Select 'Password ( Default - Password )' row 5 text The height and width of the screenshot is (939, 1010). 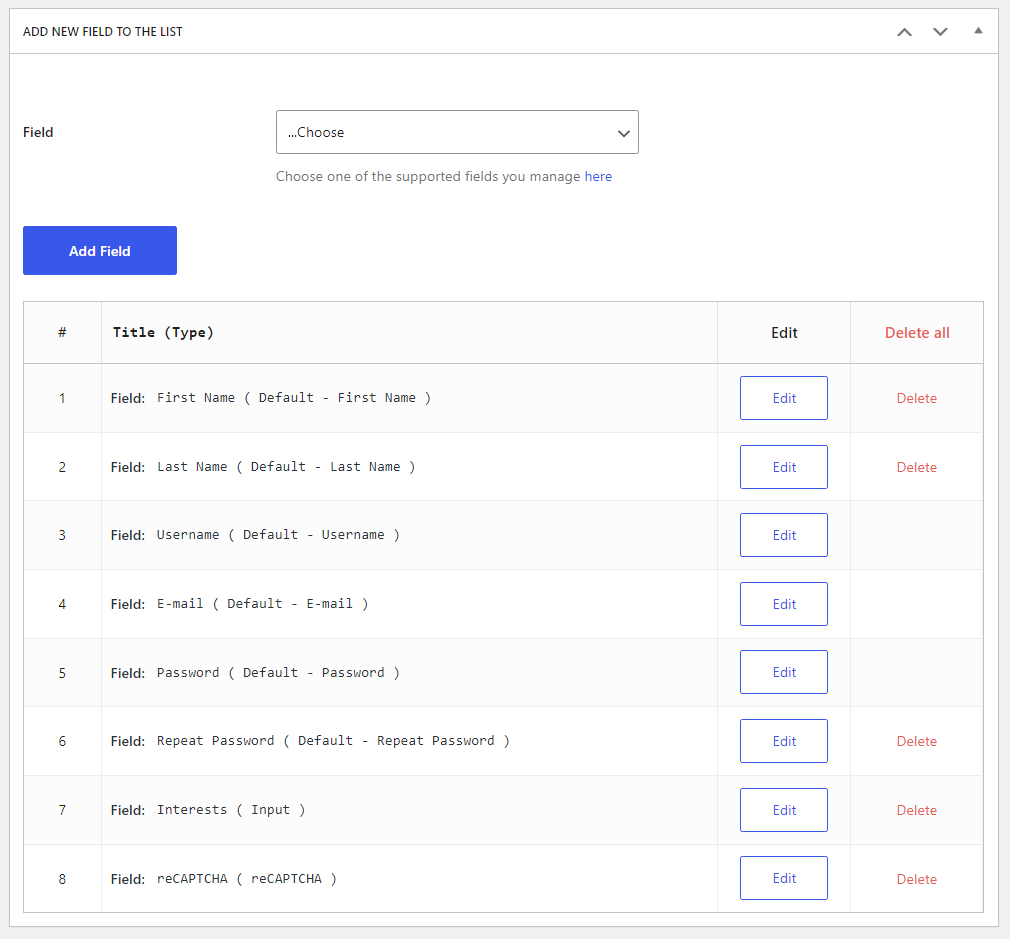coord(278,673)
